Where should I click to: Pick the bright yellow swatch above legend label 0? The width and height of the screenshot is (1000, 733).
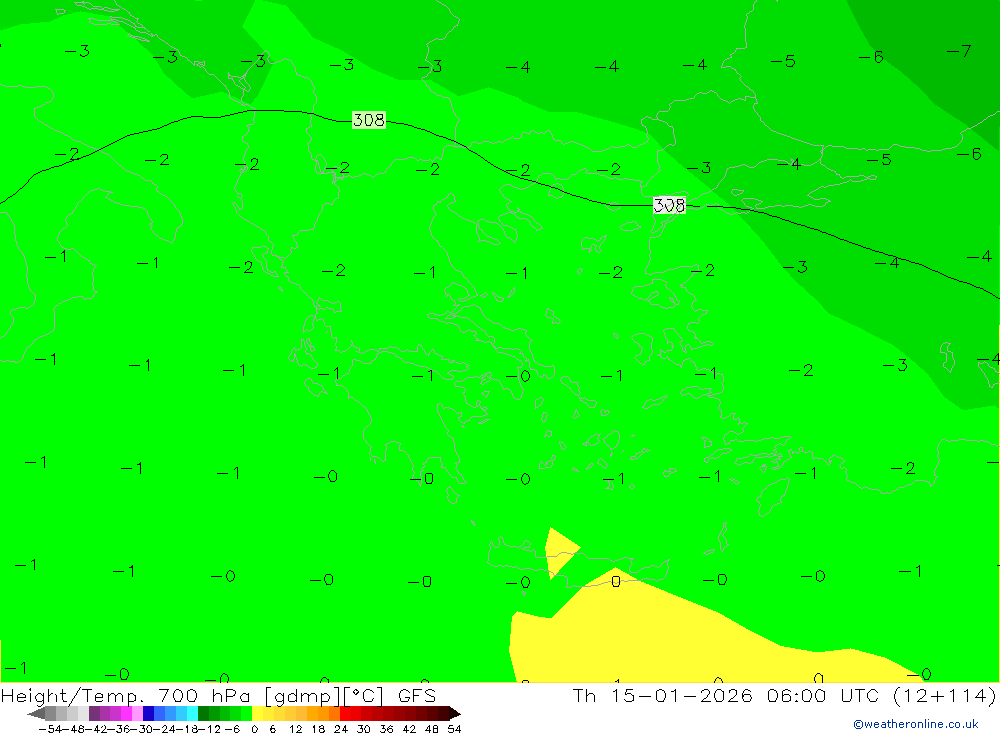pos(258,713)
